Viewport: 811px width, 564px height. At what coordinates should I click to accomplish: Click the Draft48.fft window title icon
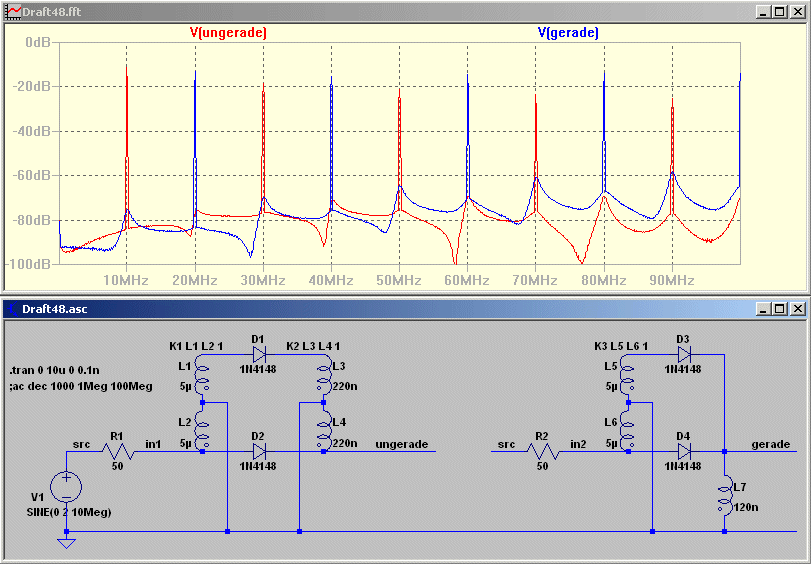[x=14, y=11]
